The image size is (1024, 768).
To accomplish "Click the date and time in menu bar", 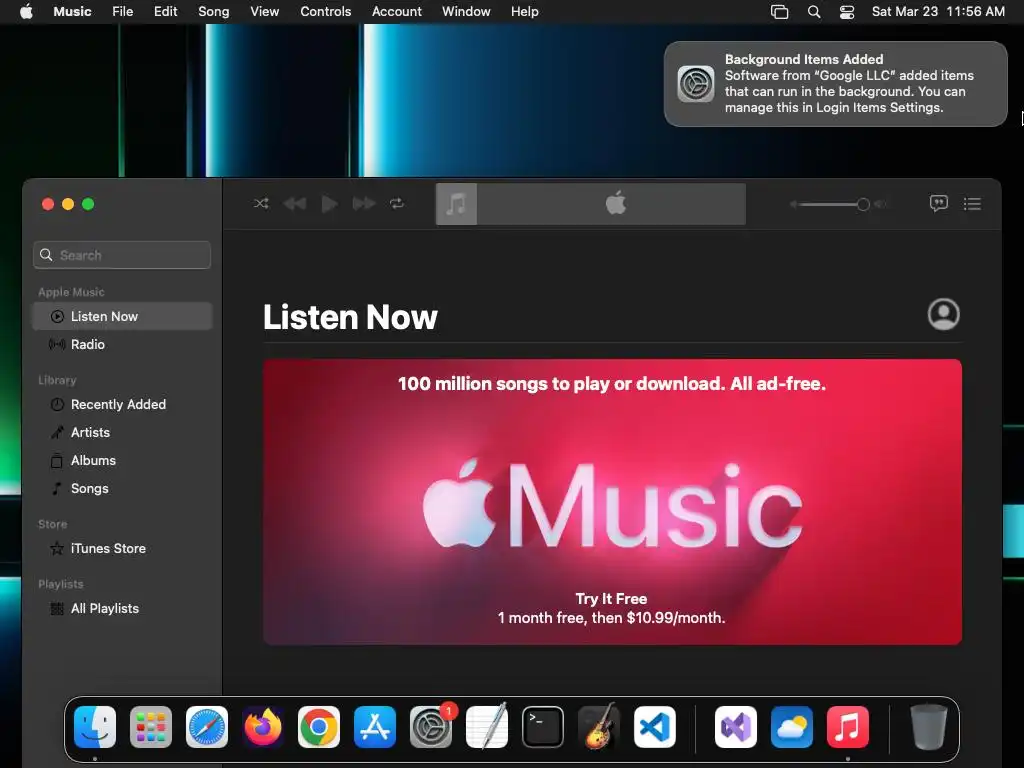I will tap(938, 12).
